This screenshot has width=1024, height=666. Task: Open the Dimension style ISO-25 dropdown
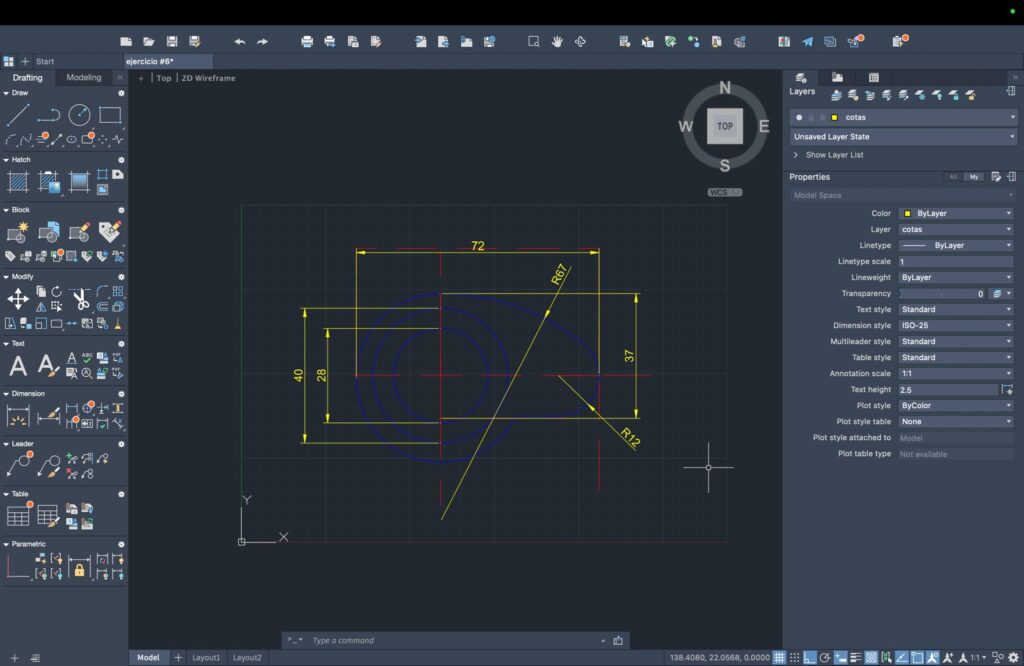[x=955, y=325]
